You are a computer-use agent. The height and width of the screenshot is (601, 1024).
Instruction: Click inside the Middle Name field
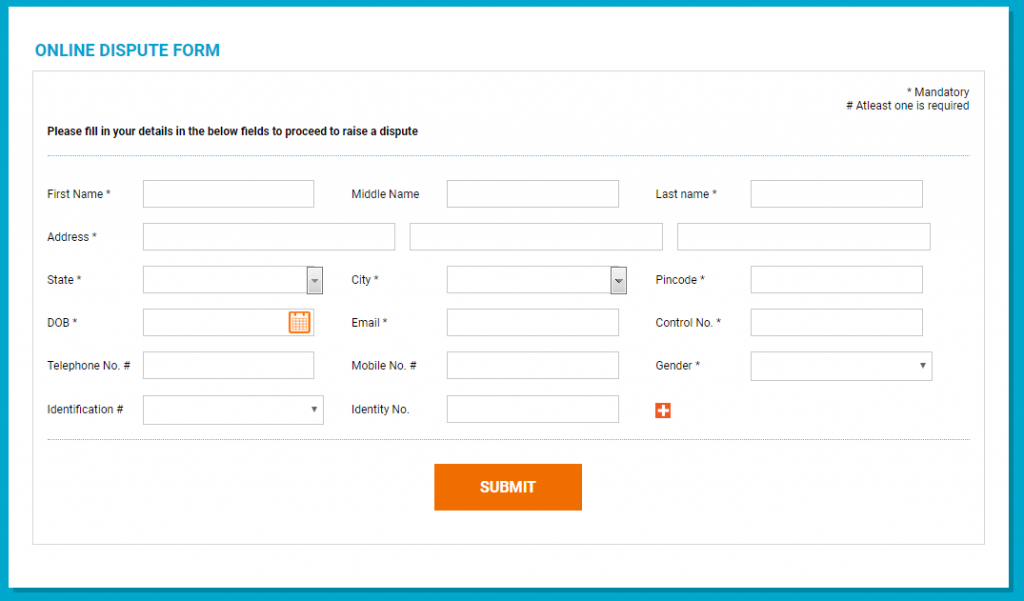pyautogui.click(x=532, y=193)
